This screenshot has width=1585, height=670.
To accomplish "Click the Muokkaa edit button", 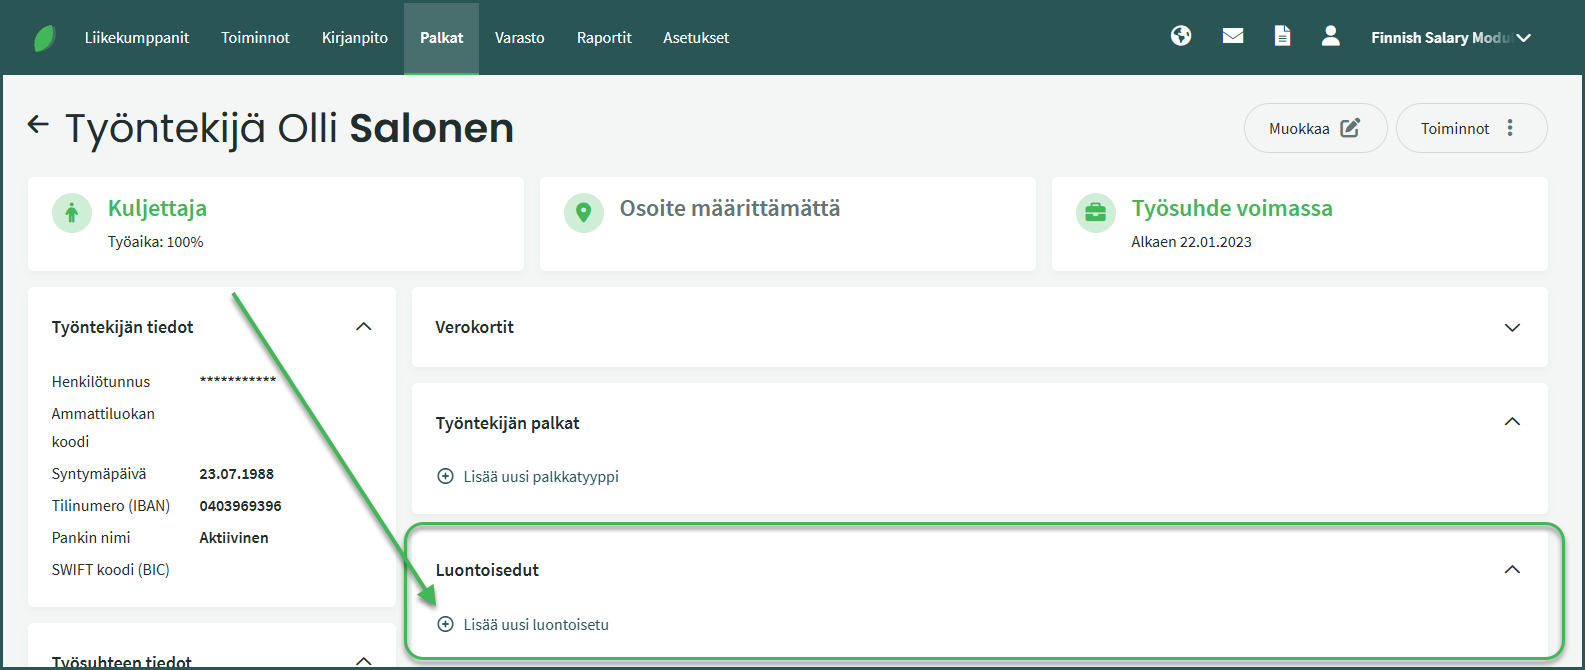I will pos(1315,128).
